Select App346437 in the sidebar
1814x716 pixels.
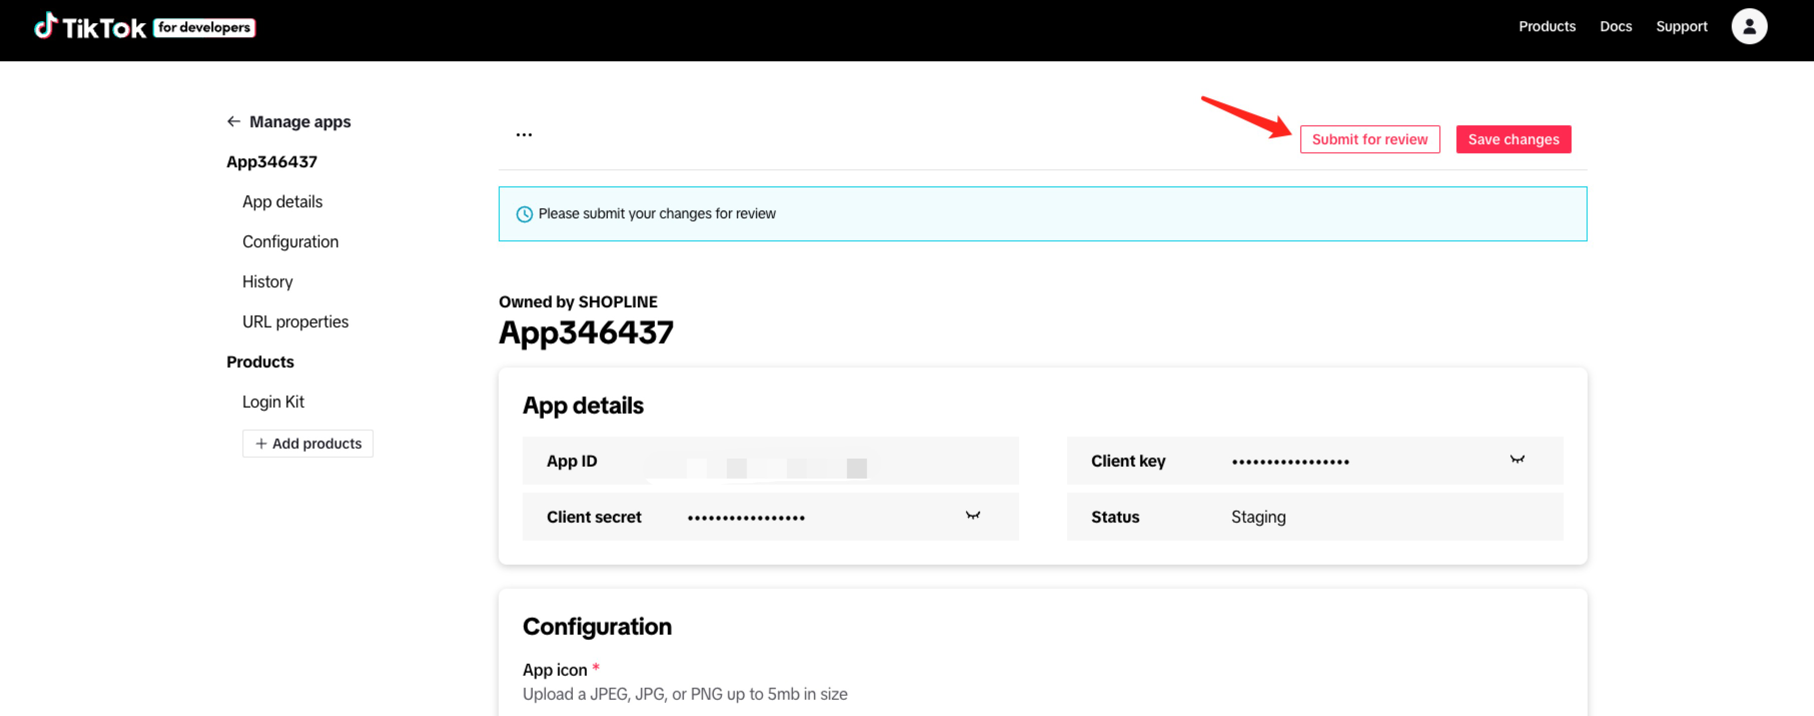(x=272, y=162)
